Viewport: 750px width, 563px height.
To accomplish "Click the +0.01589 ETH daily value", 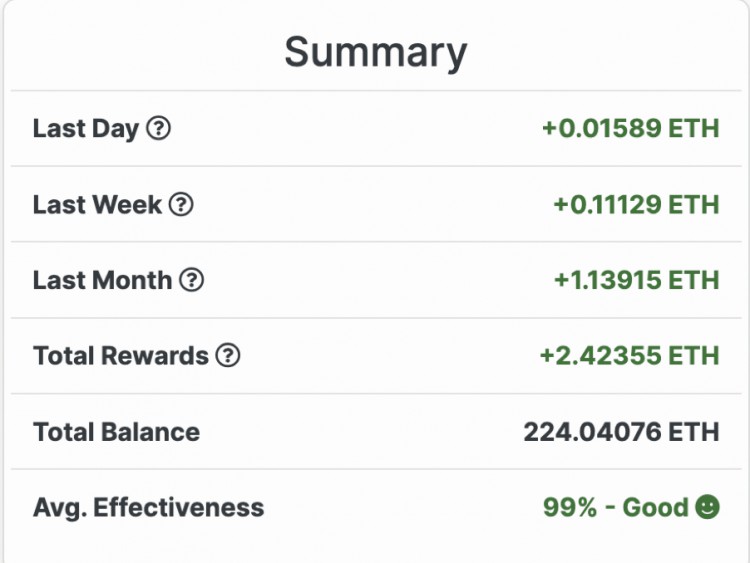I will coord(631,129).
